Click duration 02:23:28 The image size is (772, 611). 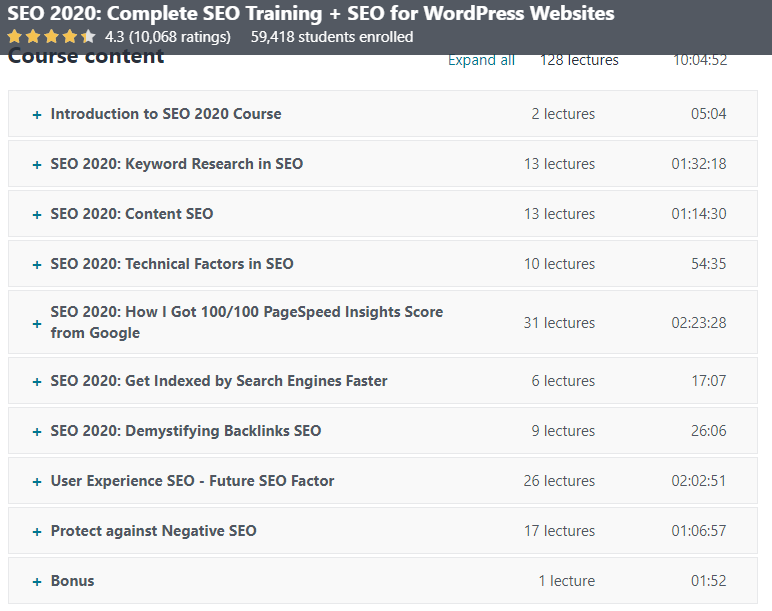click(699, 322)
